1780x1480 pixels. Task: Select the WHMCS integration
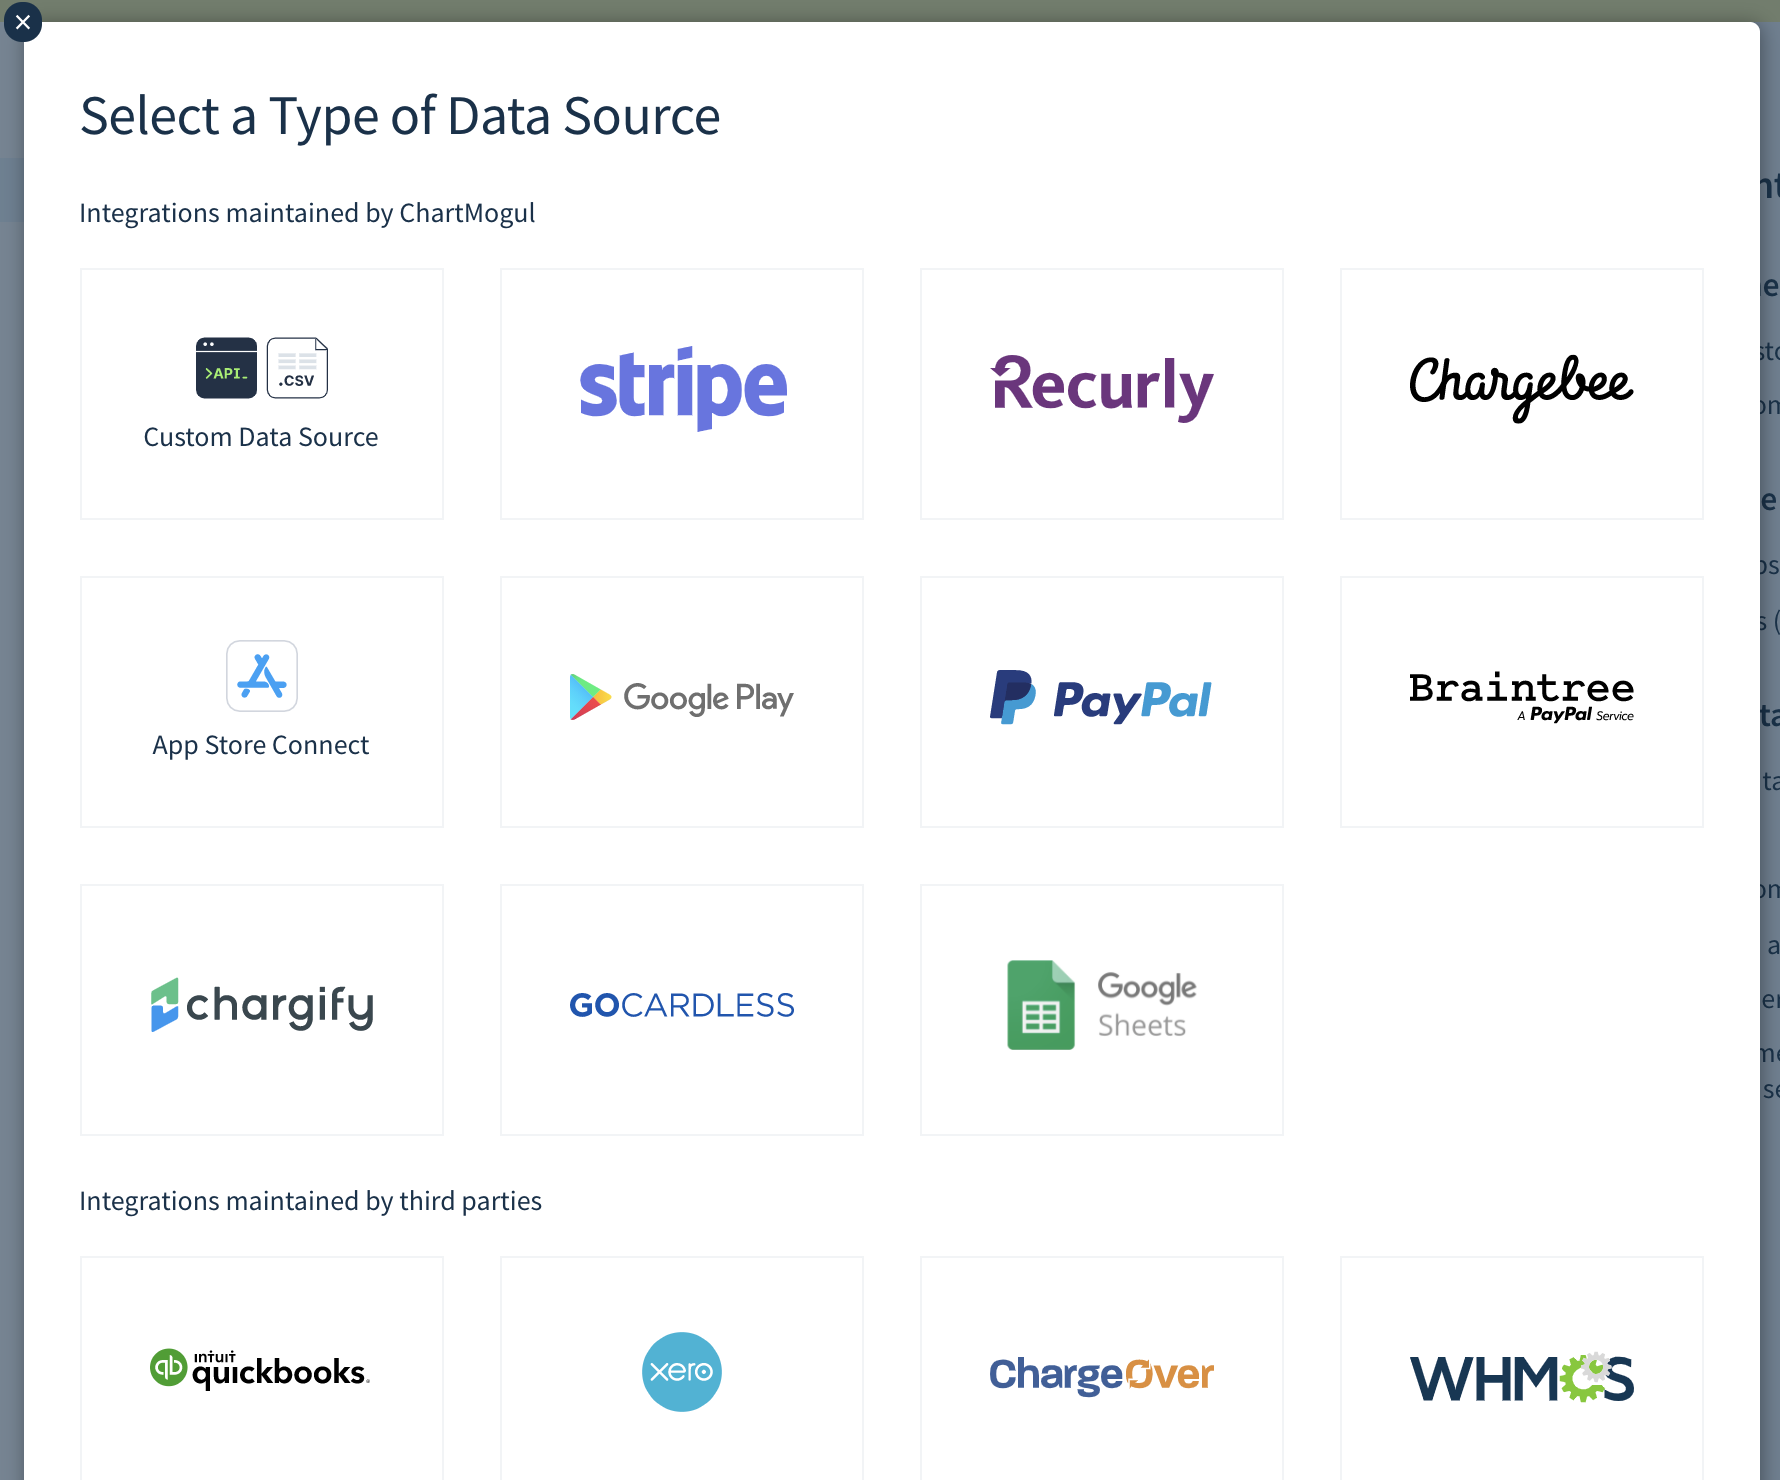1522,1370
